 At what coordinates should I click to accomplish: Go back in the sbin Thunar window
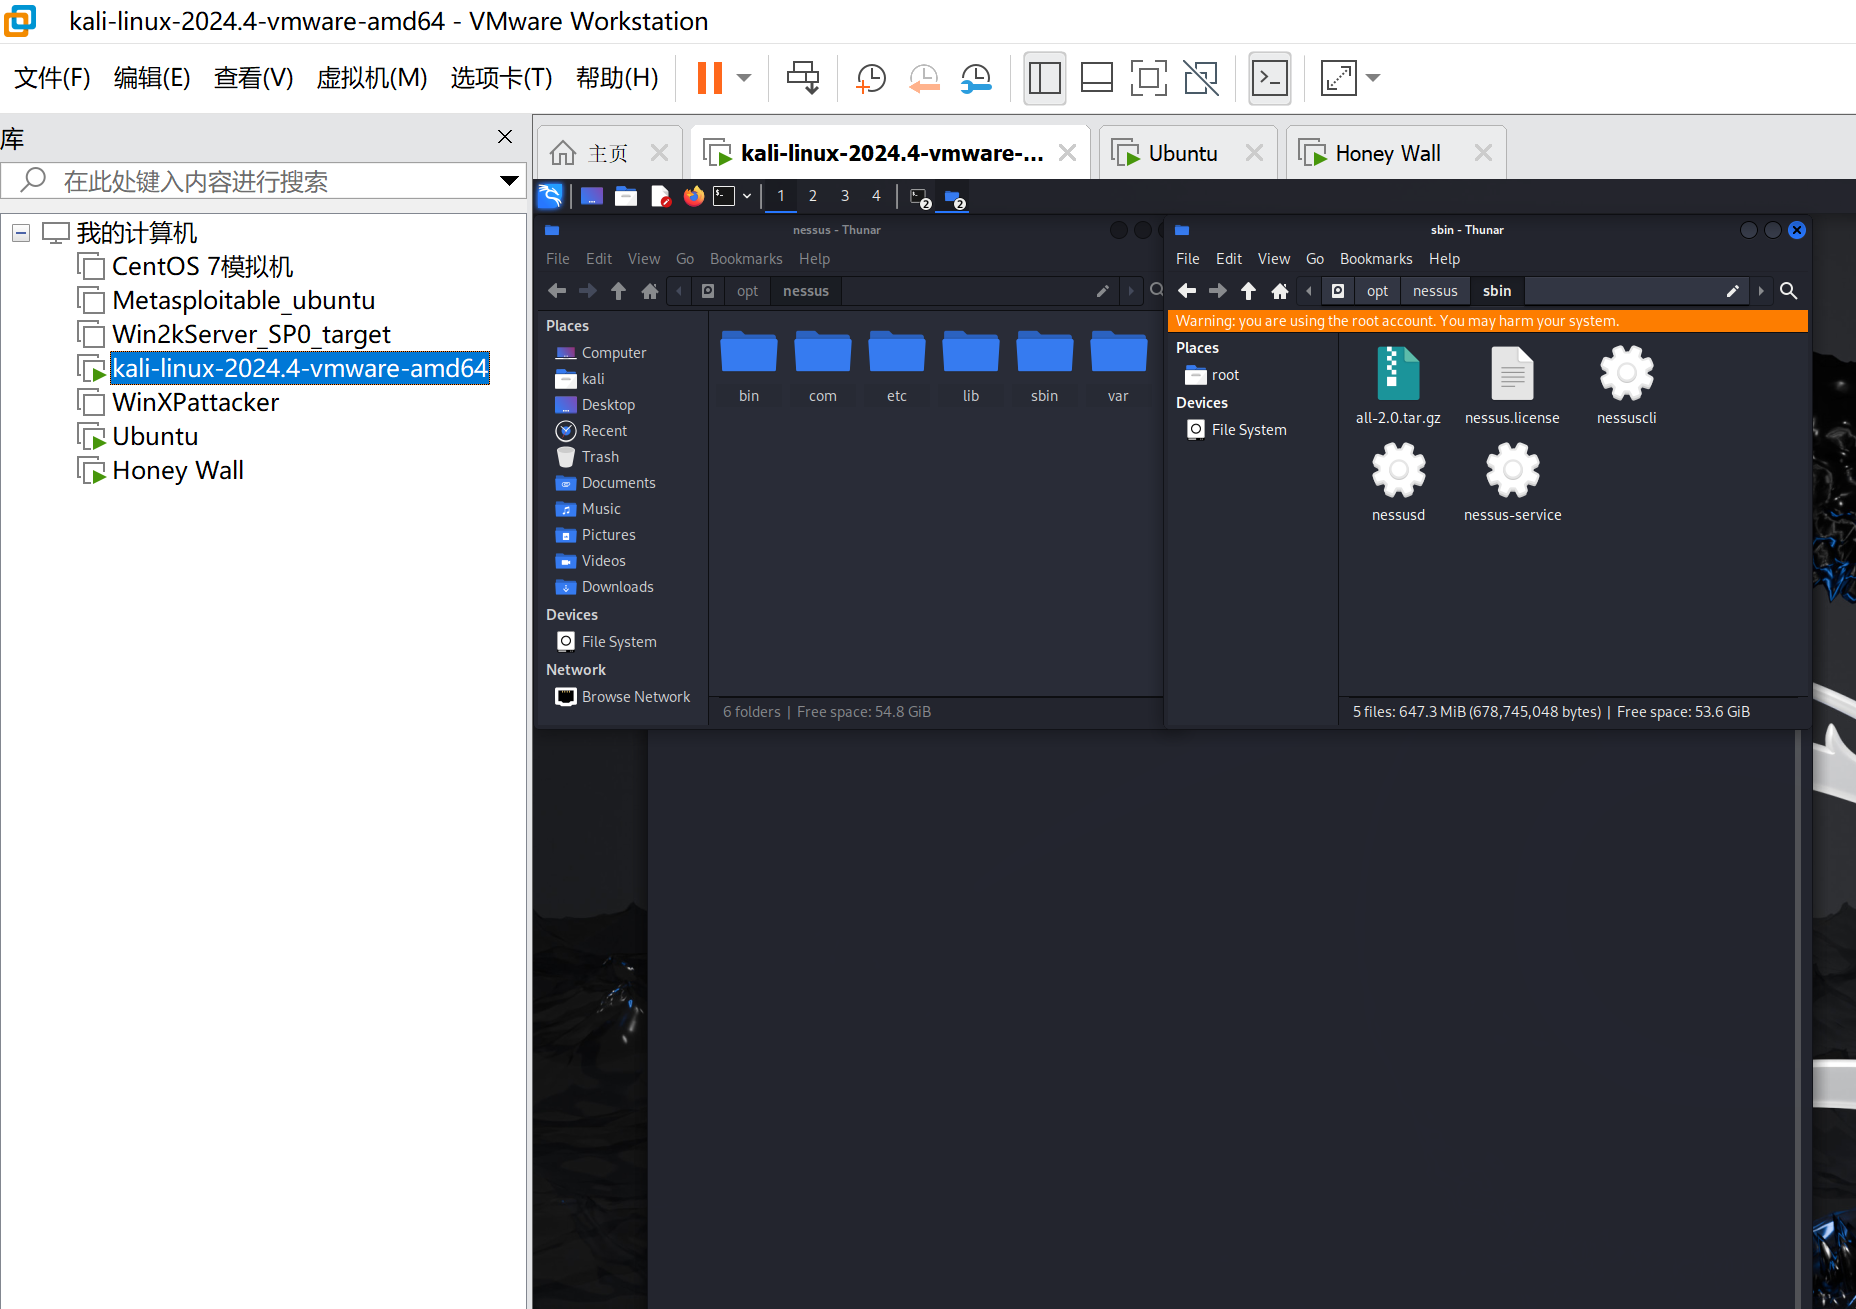coord(1187,291)
